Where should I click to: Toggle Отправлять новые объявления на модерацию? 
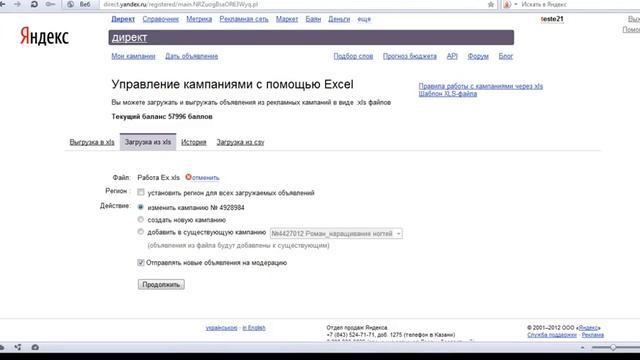click(141, 262)
